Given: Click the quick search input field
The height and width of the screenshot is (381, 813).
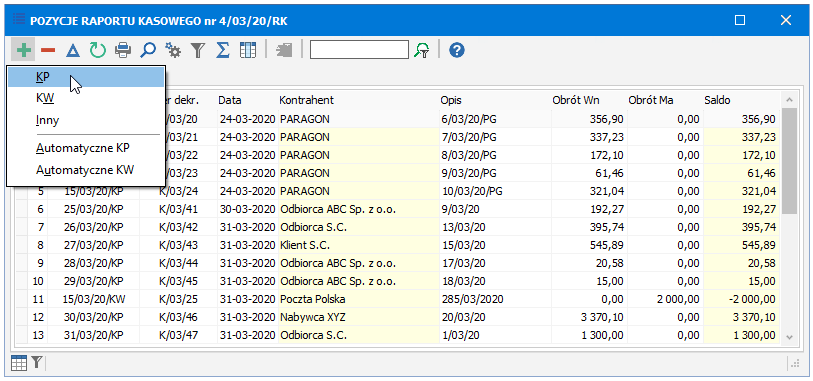Looking at the screenshot, I should (359, 50).
